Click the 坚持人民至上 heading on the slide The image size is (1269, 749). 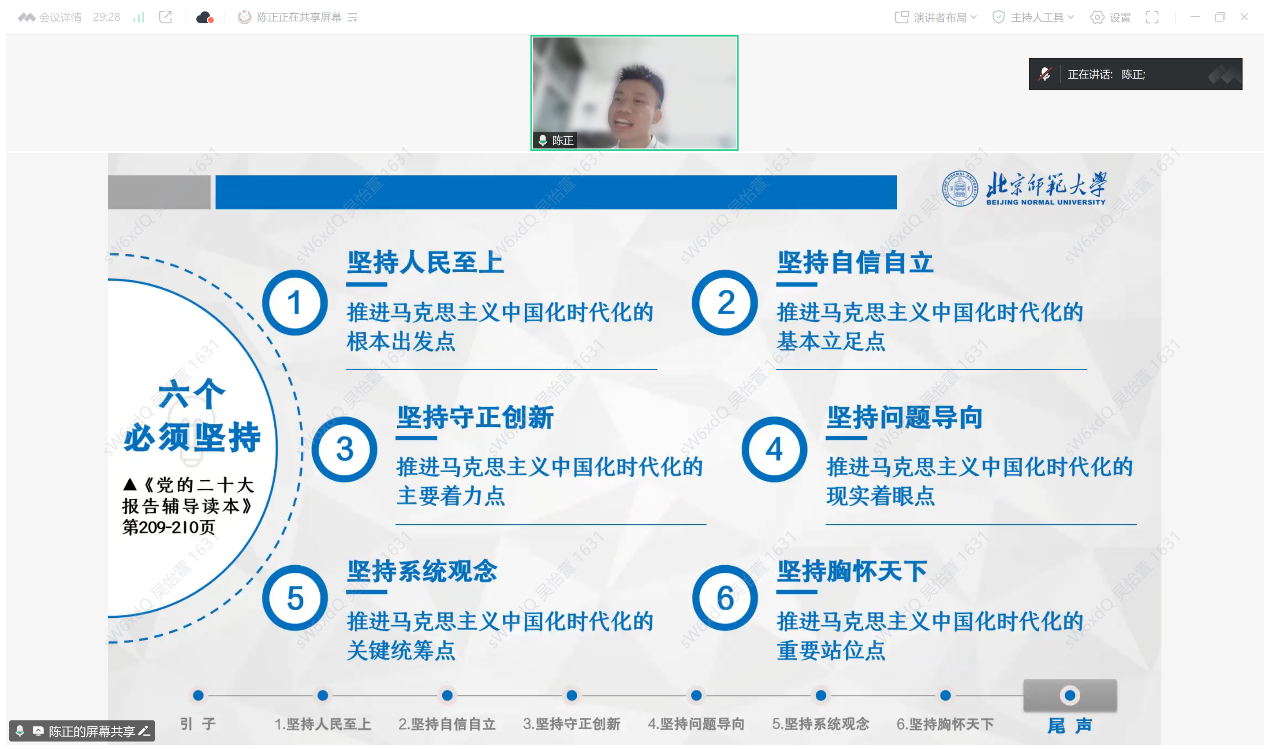click(x=425, y=262)
